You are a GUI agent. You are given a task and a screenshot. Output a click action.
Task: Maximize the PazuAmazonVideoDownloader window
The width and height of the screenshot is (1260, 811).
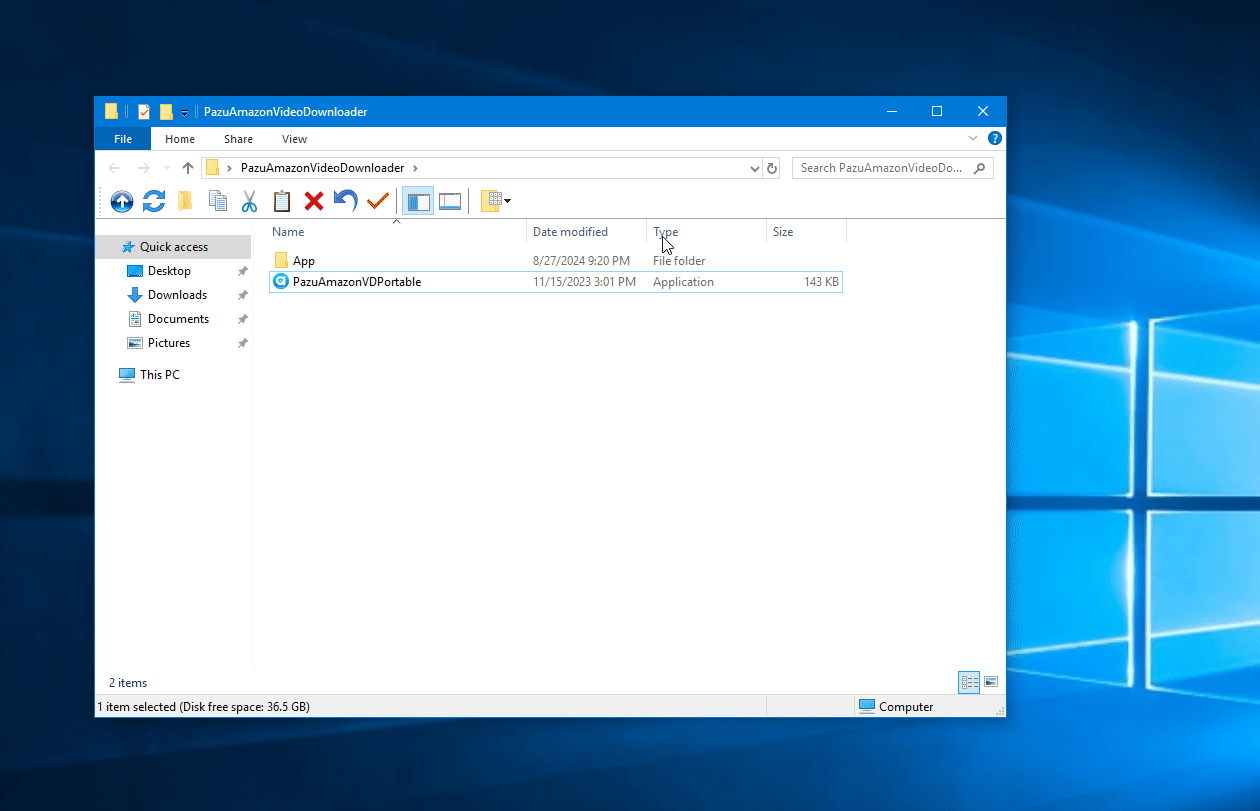coord(937,111)
